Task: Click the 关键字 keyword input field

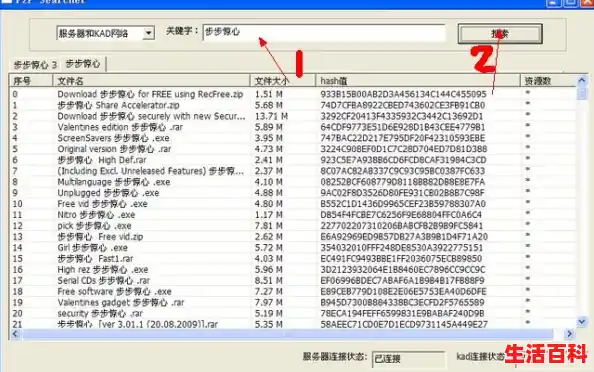Action: (324, 32)
